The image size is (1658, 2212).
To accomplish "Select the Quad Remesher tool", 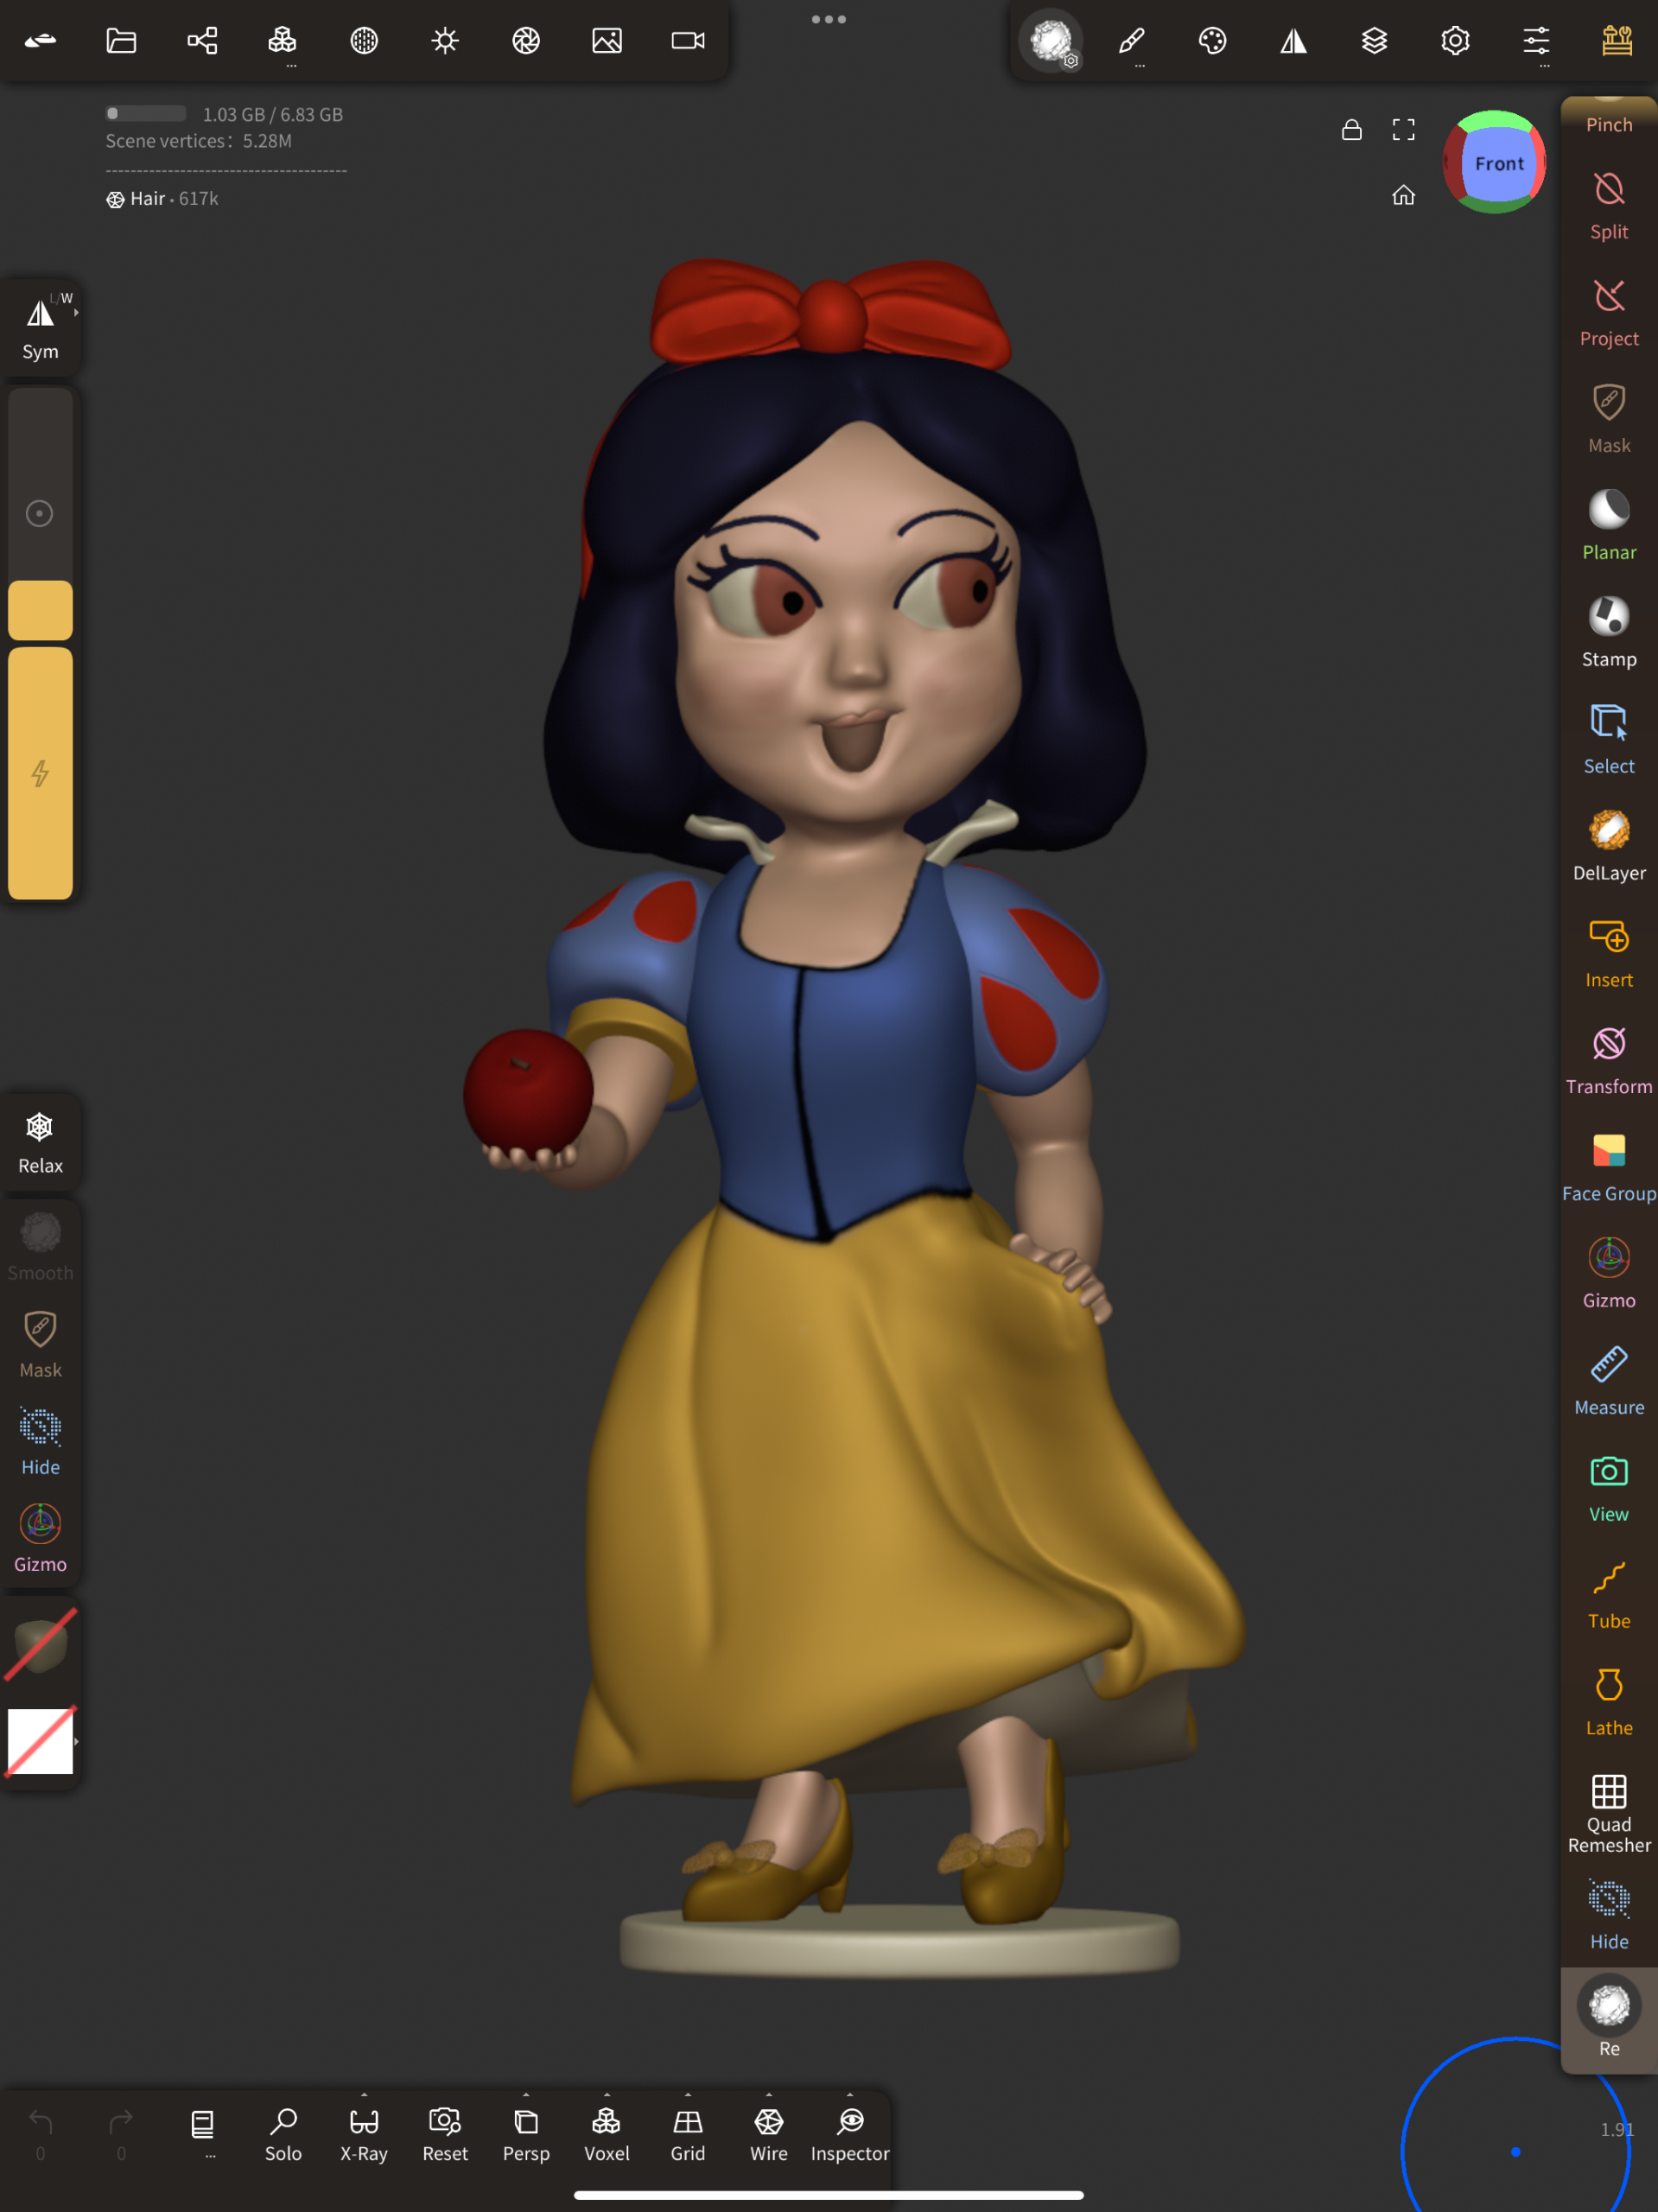I will [1609, 1813].
